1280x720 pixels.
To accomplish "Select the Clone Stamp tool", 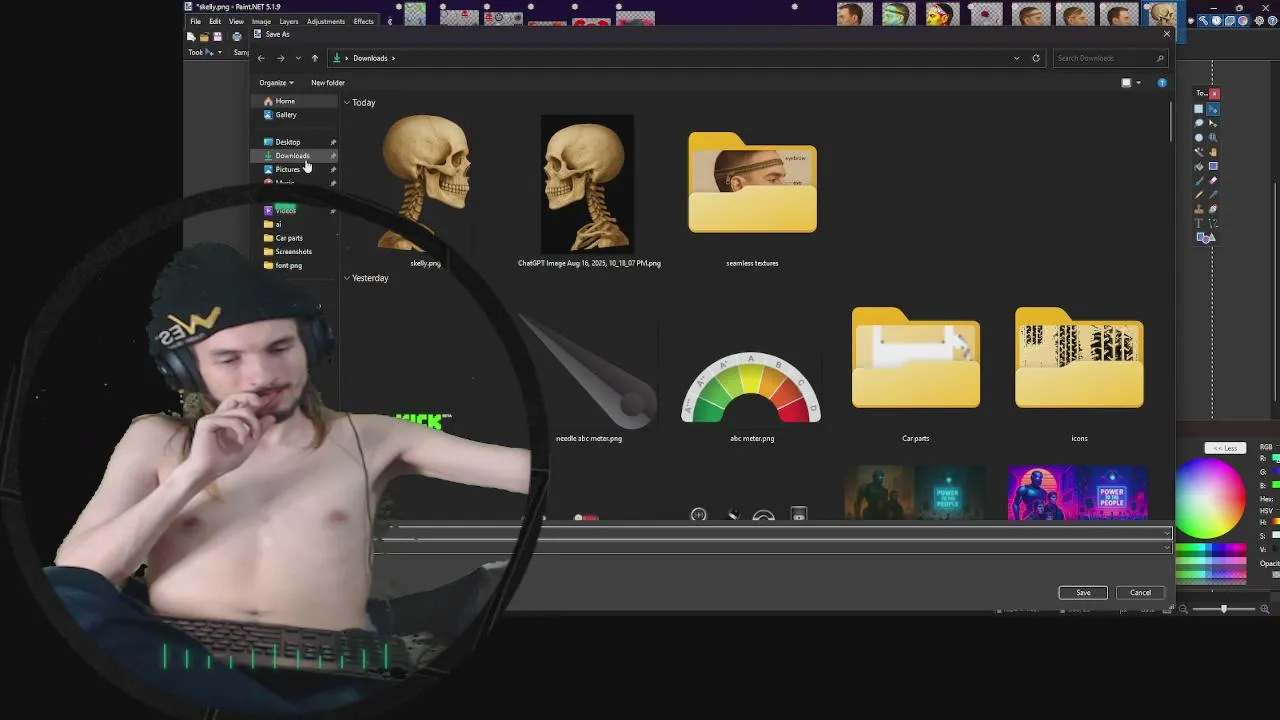I will 1198,209.
